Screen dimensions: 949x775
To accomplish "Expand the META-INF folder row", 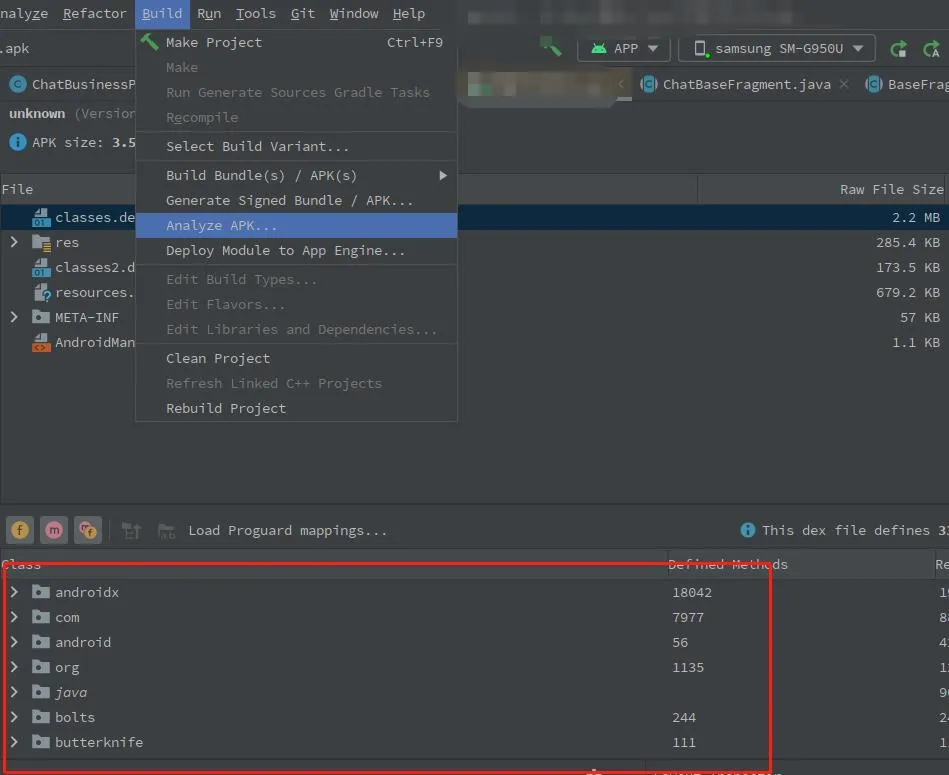I will click(x=14, y=317).
